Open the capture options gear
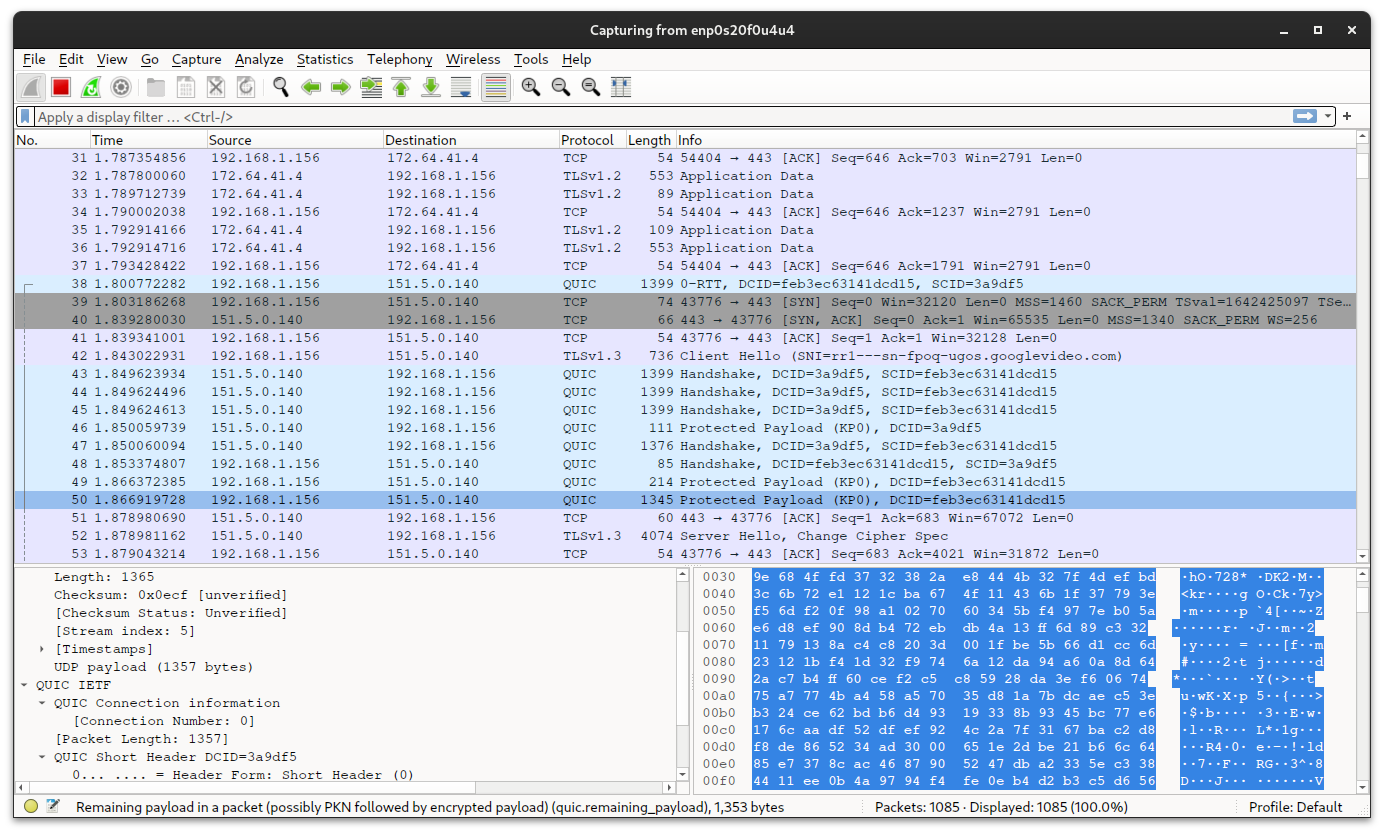 tap(121, 87)
